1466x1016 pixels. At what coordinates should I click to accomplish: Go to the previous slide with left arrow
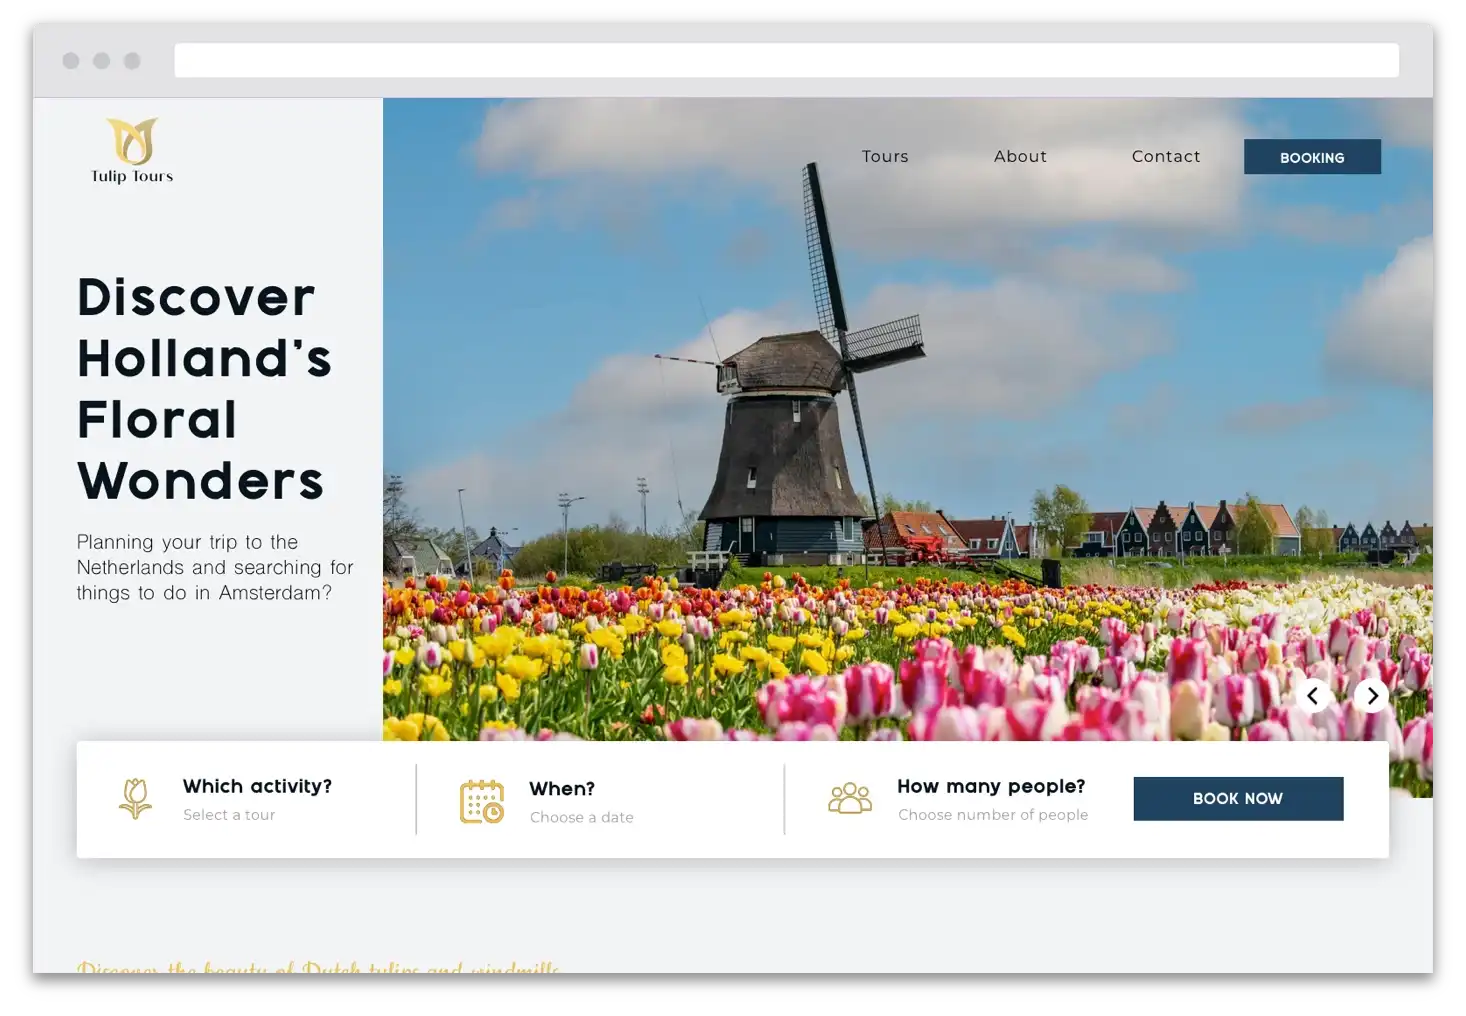pos(1313,696)
